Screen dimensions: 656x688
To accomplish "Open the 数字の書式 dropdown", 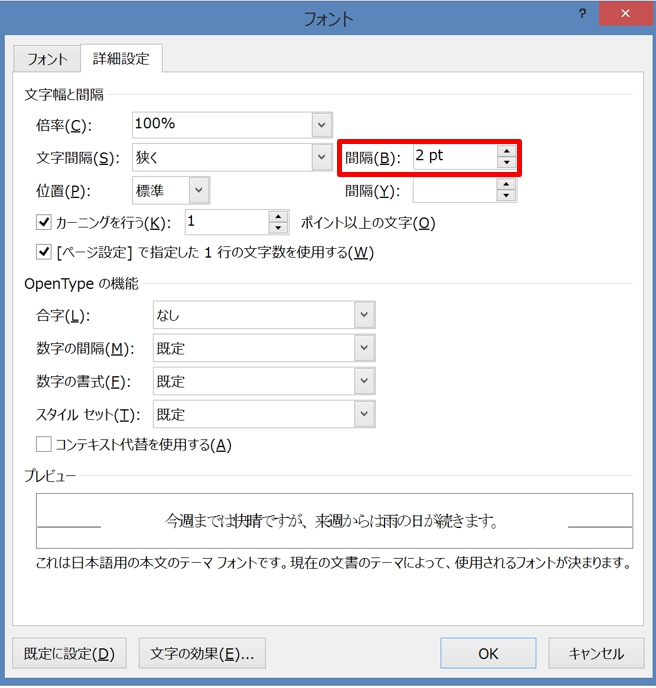I will pos(364,381).
